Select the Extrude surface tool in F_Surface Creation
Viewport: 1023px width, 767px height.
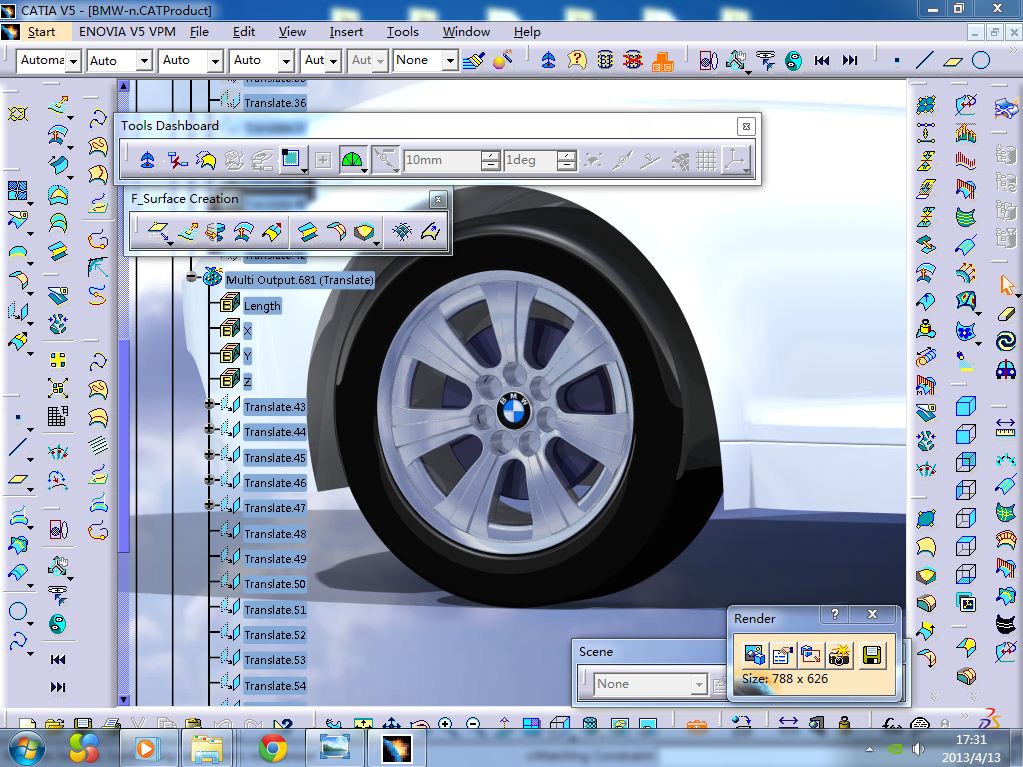click(187, 232)
